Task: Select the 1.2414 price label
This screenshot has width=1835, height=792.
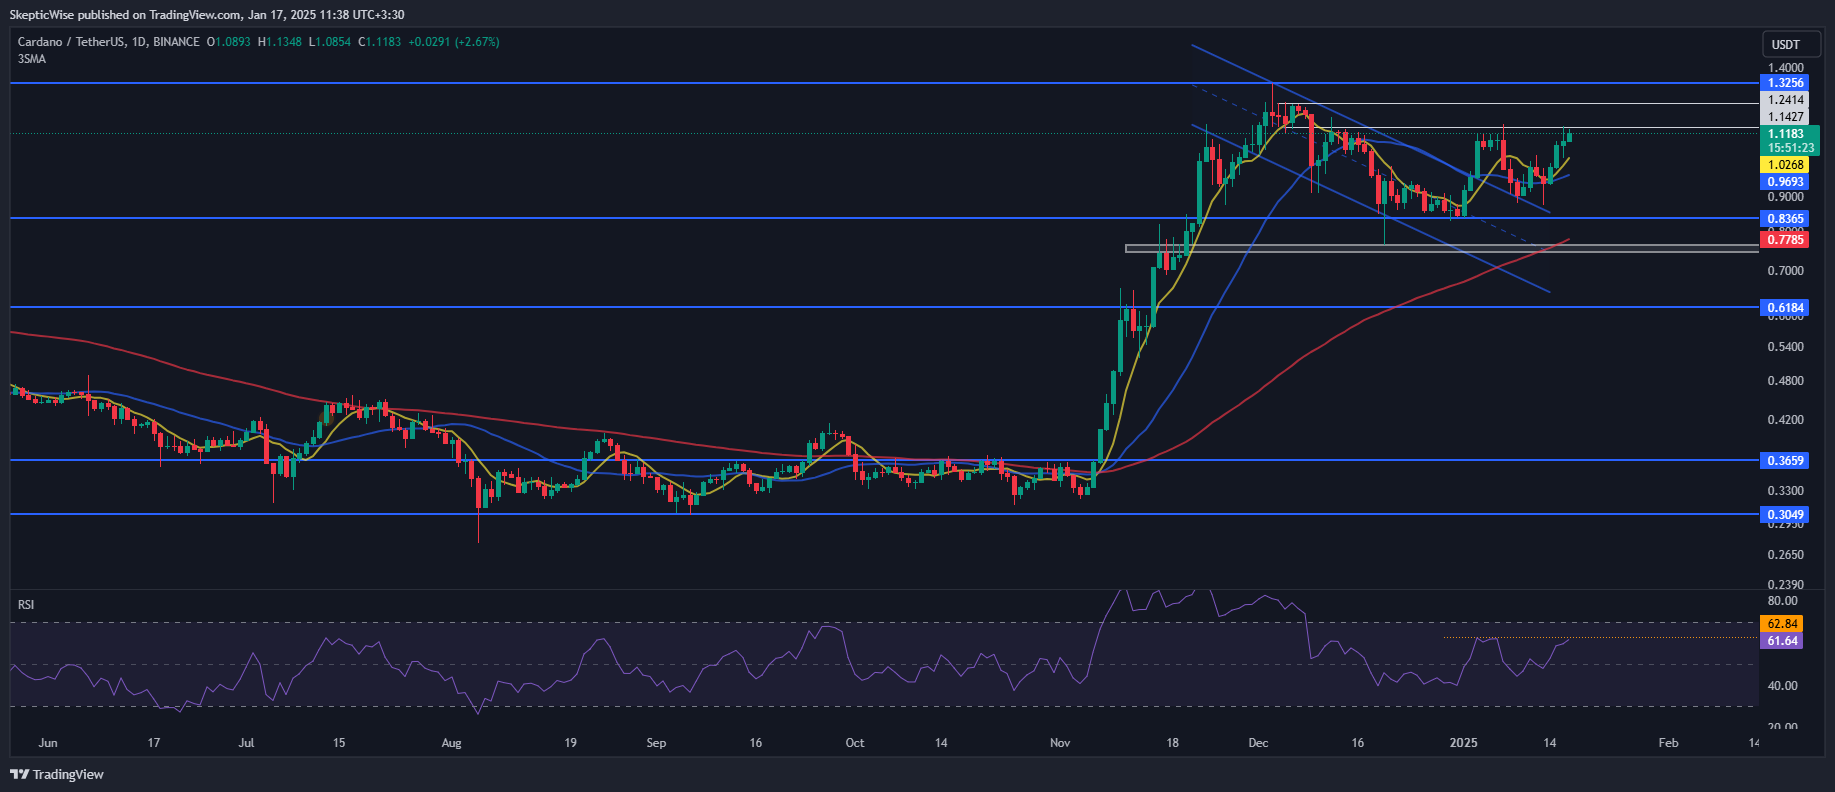Action: [x=1786, y=100]
